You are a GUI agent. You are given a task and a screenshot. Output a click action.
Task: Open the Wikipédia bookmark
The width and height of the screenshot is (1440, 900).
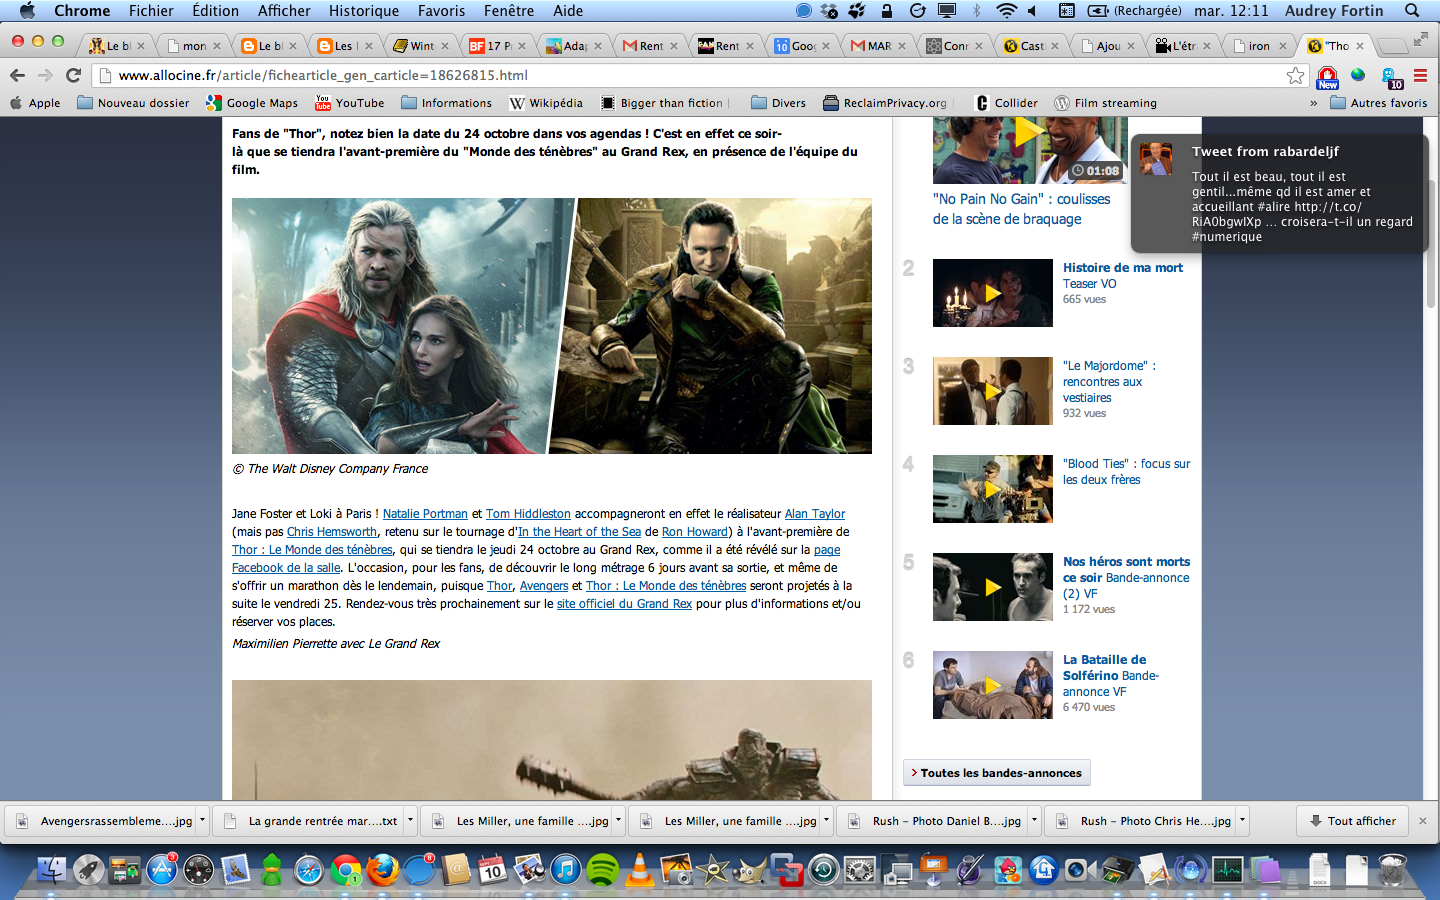[545, 103]
